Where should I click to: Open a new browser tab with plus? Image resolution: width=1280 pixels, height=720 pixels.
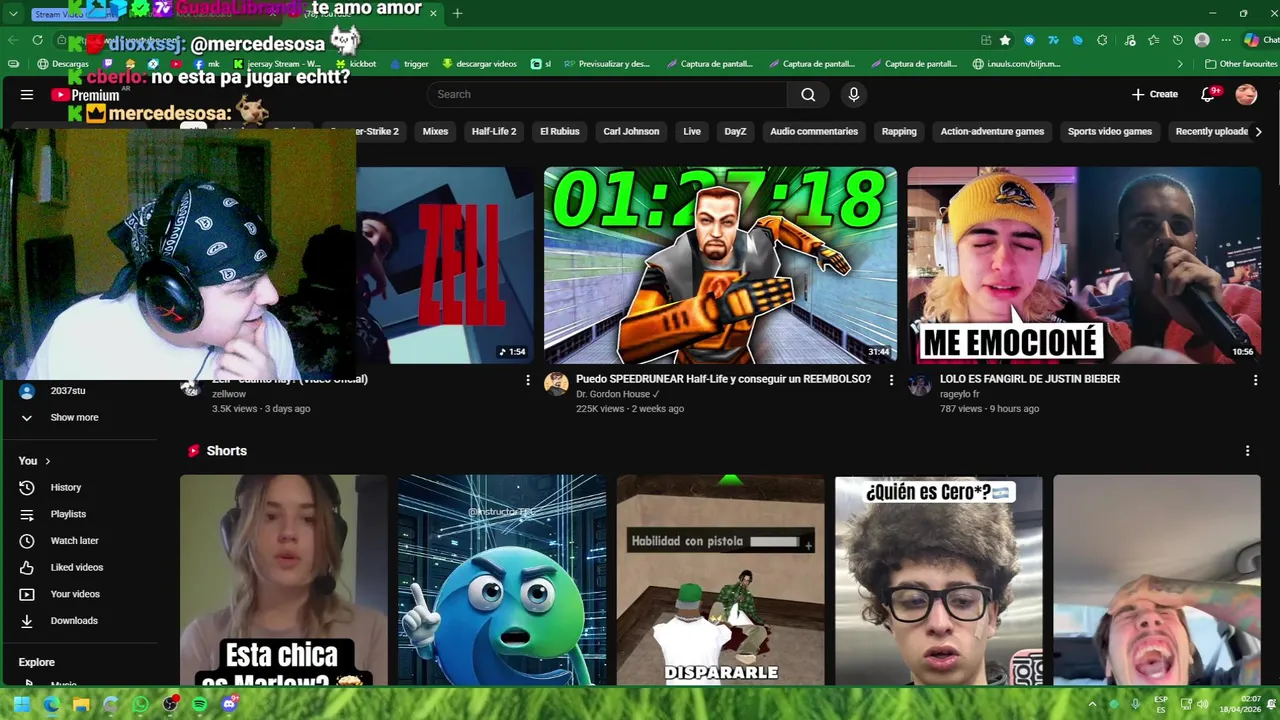(x=457, y=13)
